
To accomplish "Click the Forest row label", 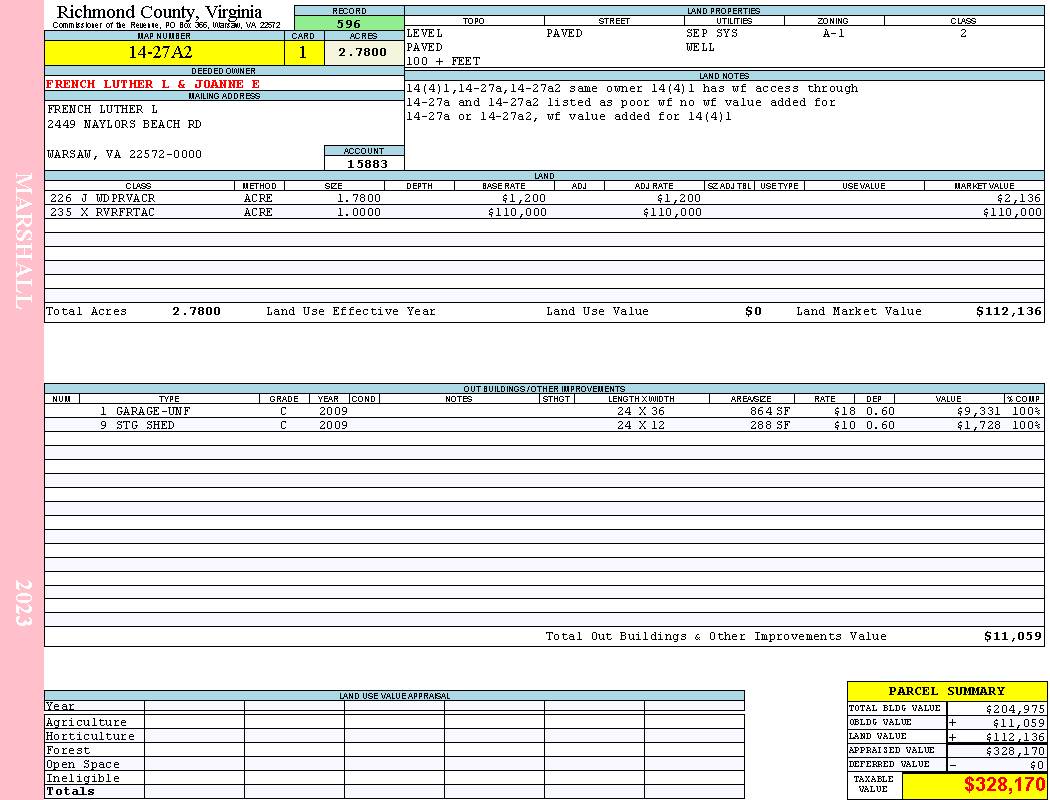I will pyautogui.click(x=68, y=750).
